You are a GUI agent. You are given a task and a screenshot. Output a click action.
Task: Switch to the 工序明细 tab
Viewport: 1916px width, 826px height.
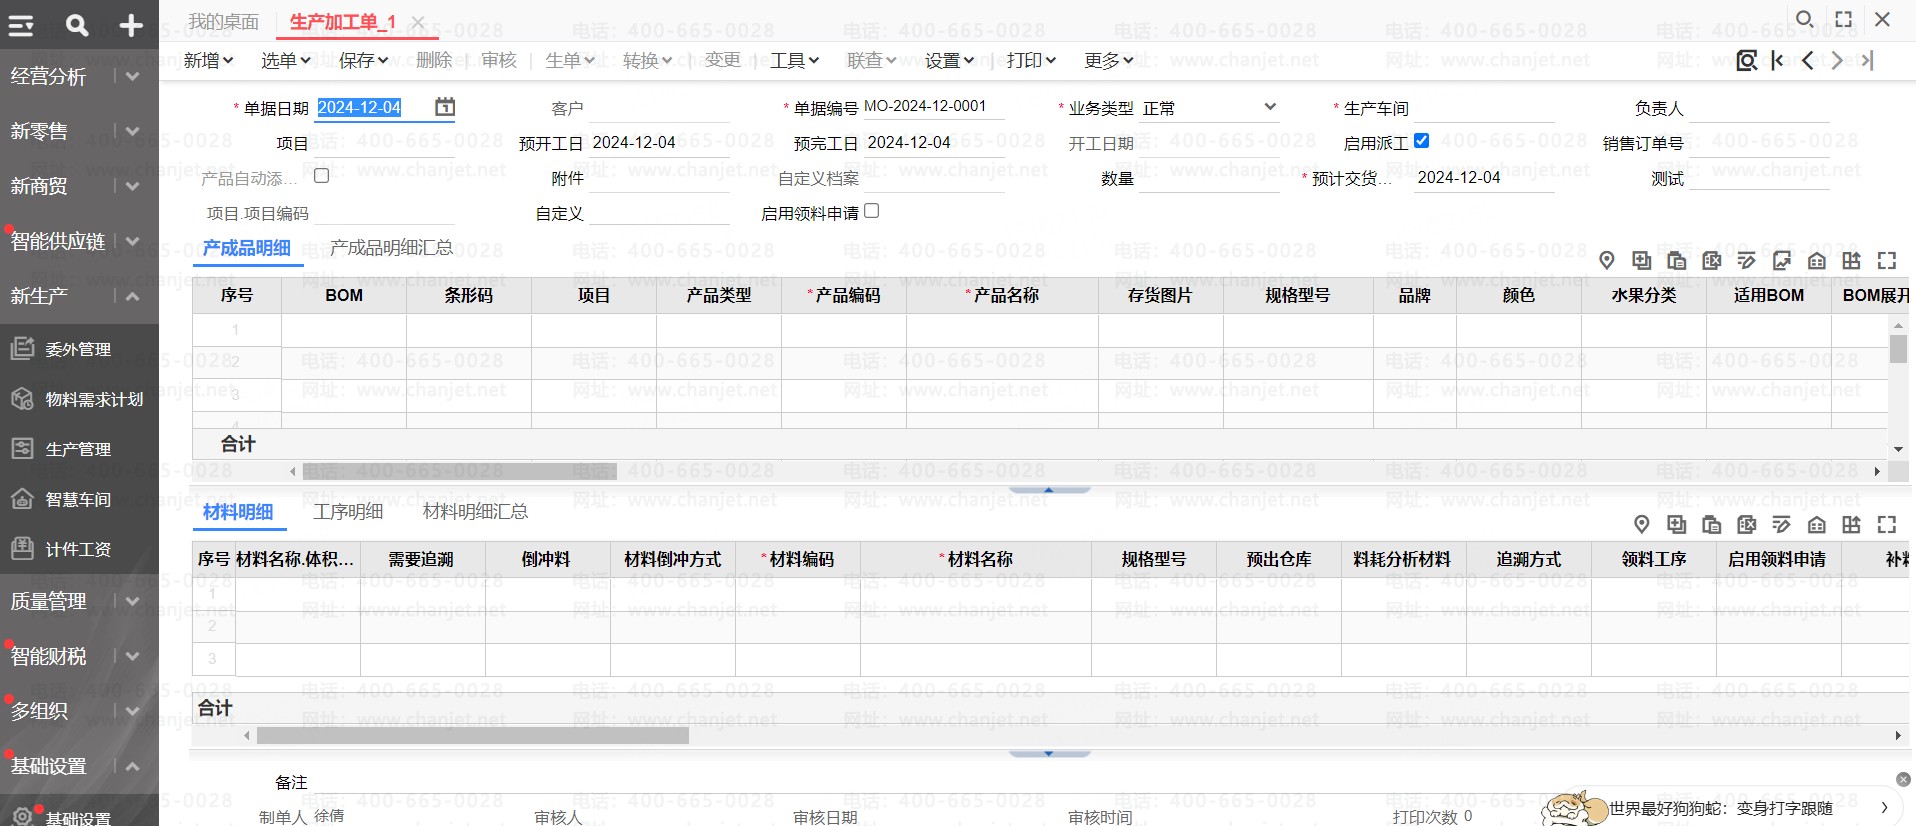348,511
